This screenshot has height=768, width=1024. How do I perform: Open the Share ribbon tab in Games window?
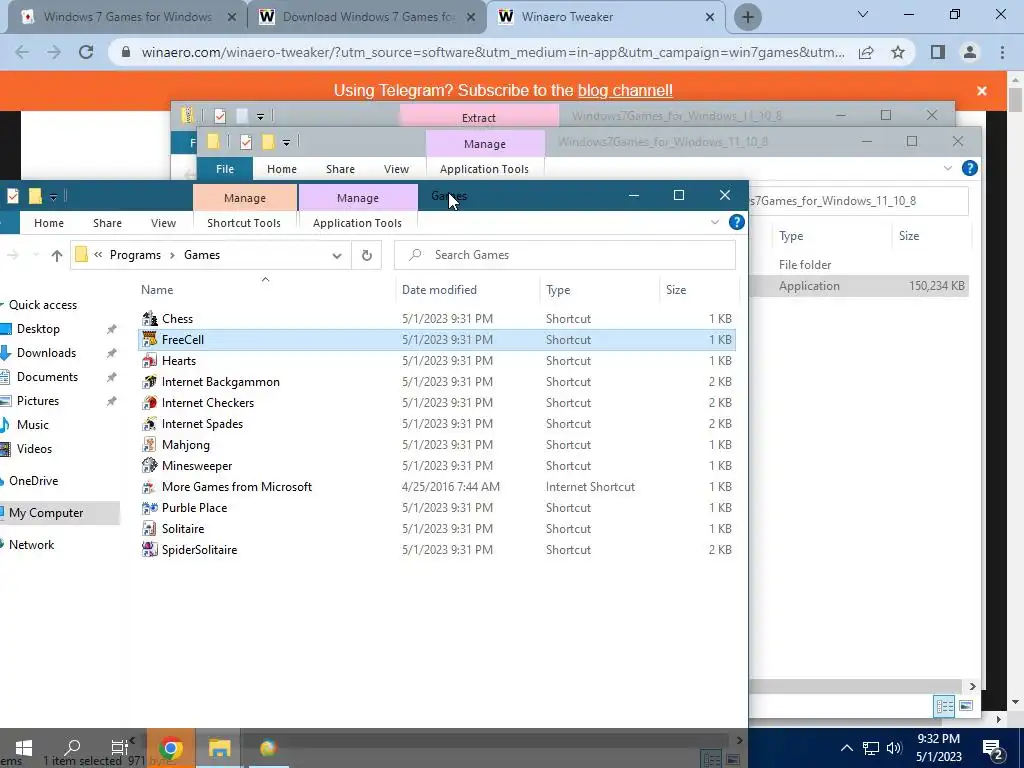click(x=107, y=223)
